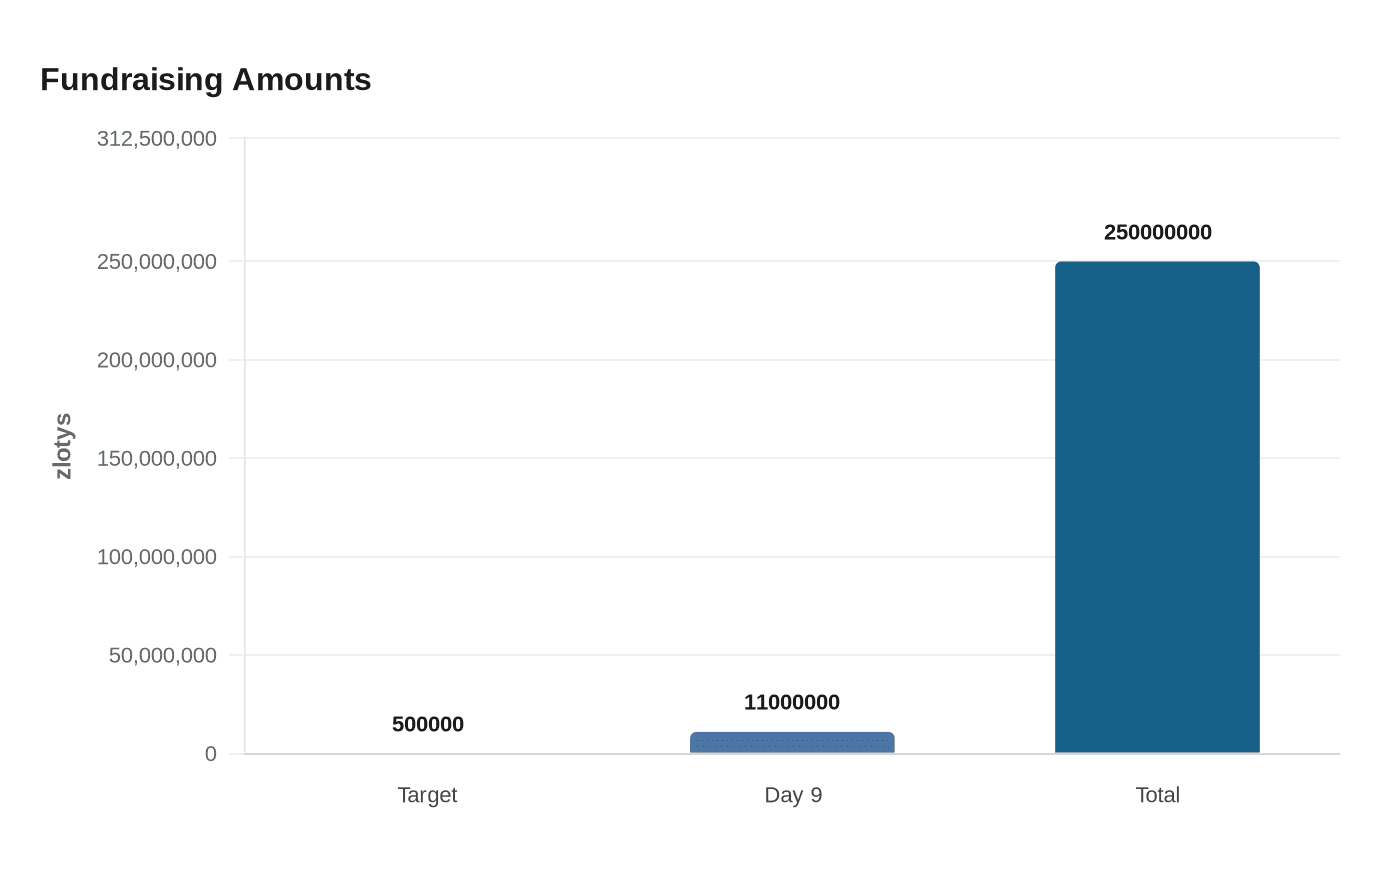This screenshot has height=880, width=1400.
Task: Select the zlotys y-axis title
Action: [x=63, y=446]
